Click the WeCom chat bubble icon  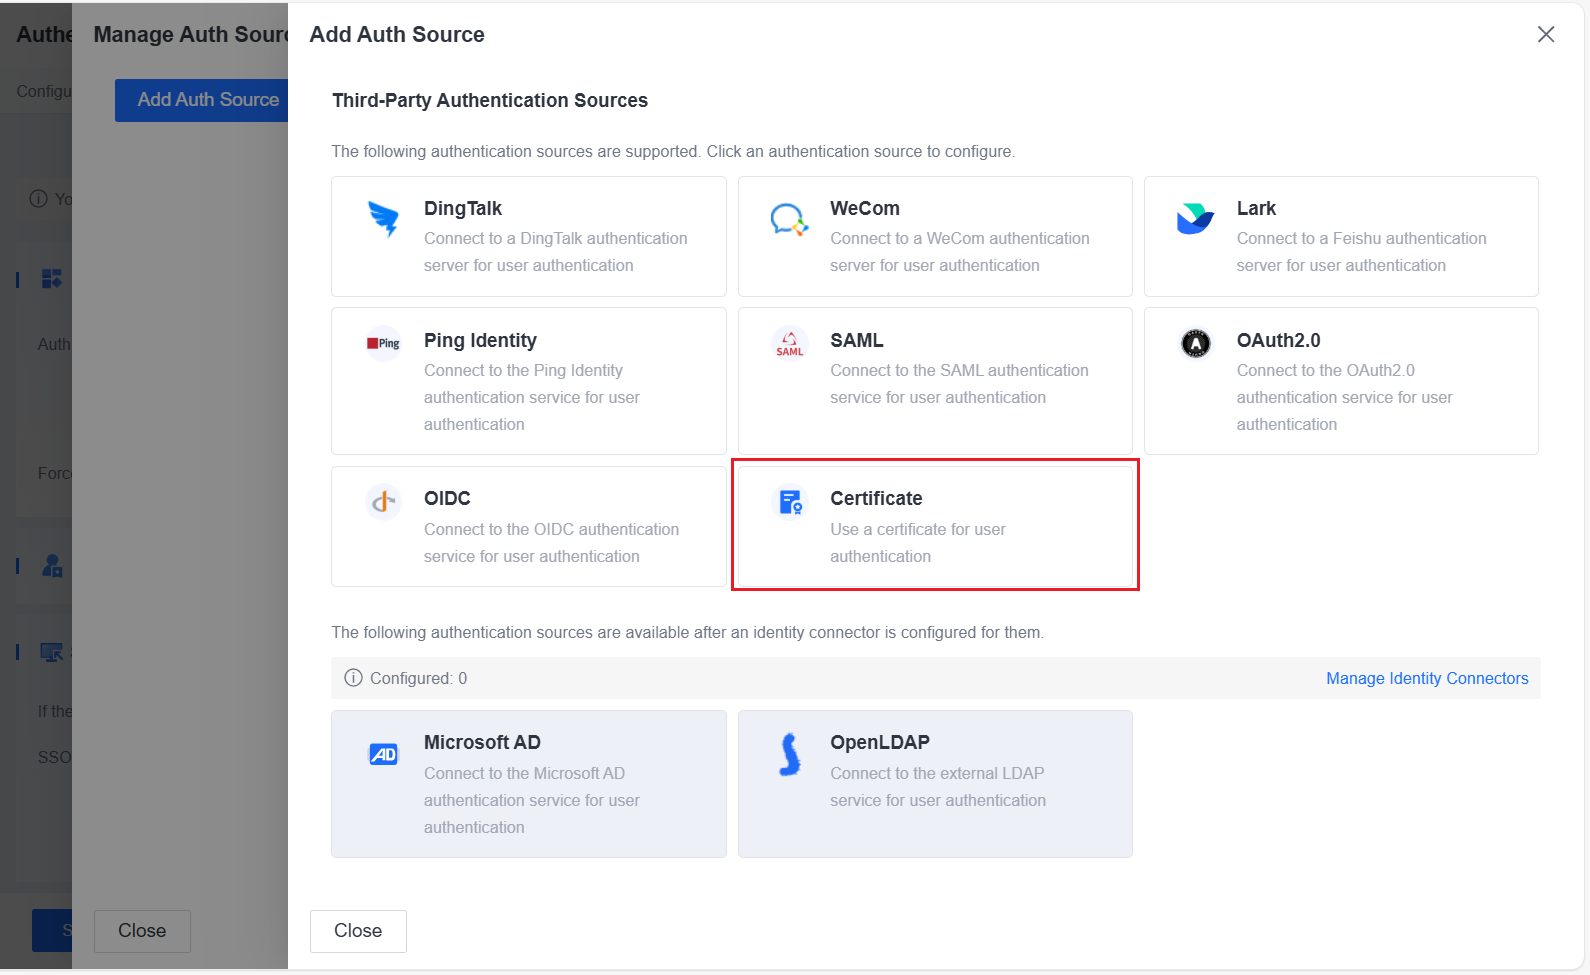pyautogui.click(x=789, y=219)
